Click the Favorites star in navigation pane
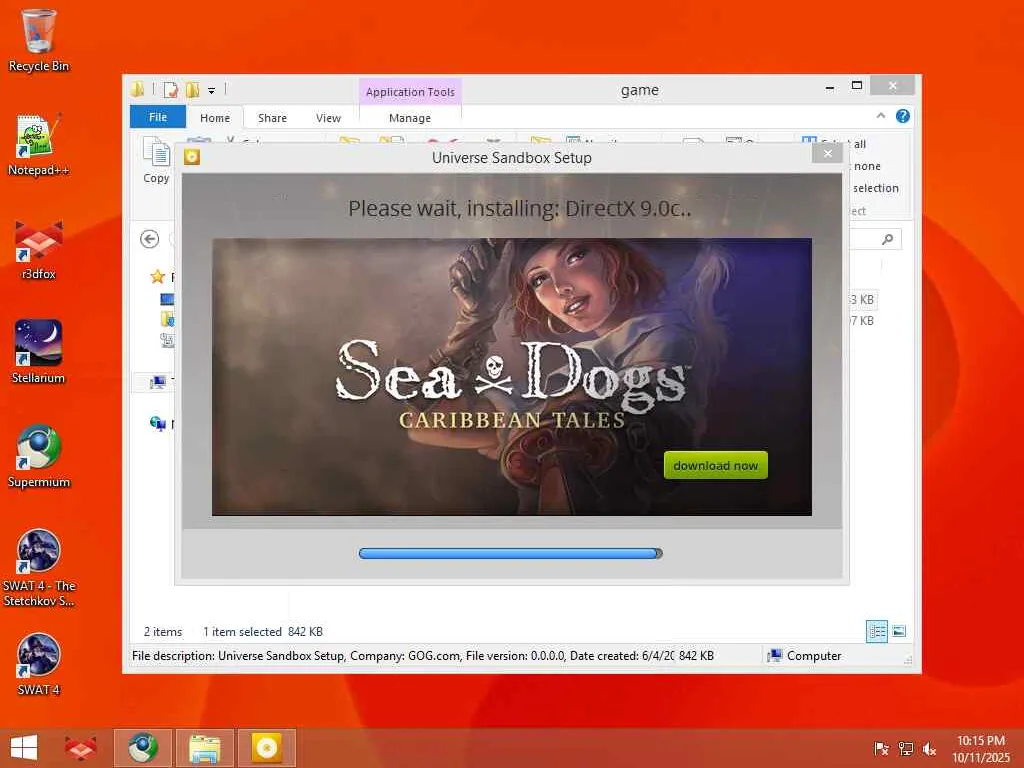Viewport: 1024px width, 768px height. pos(157,276)
